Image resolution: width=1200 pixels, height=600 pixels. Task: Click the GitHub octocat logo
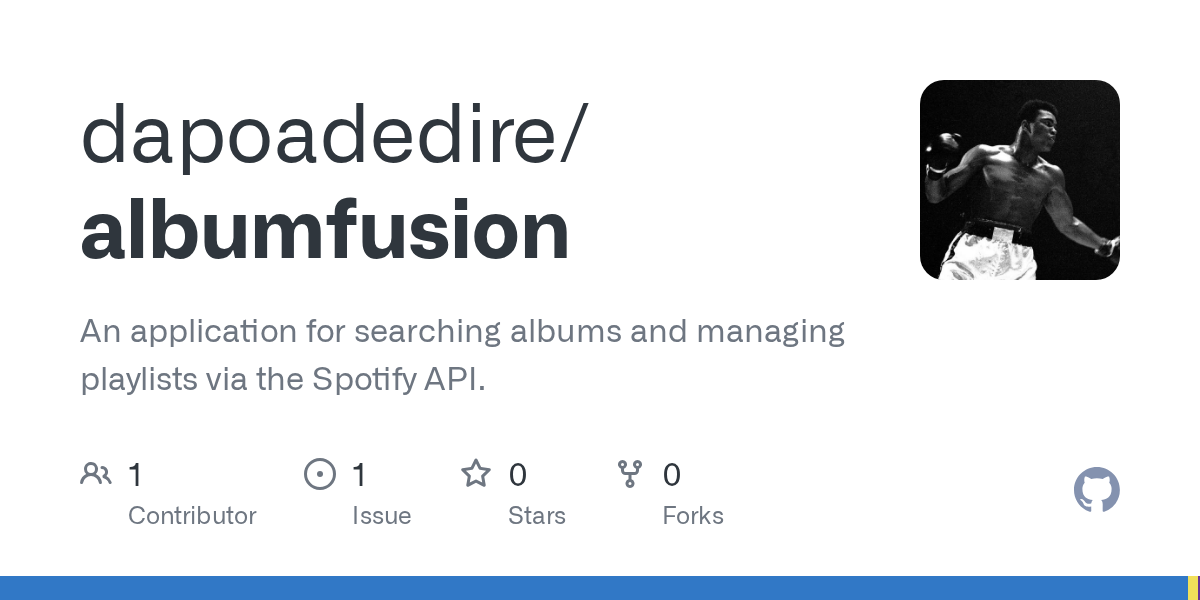click(x=1097, y=490)
